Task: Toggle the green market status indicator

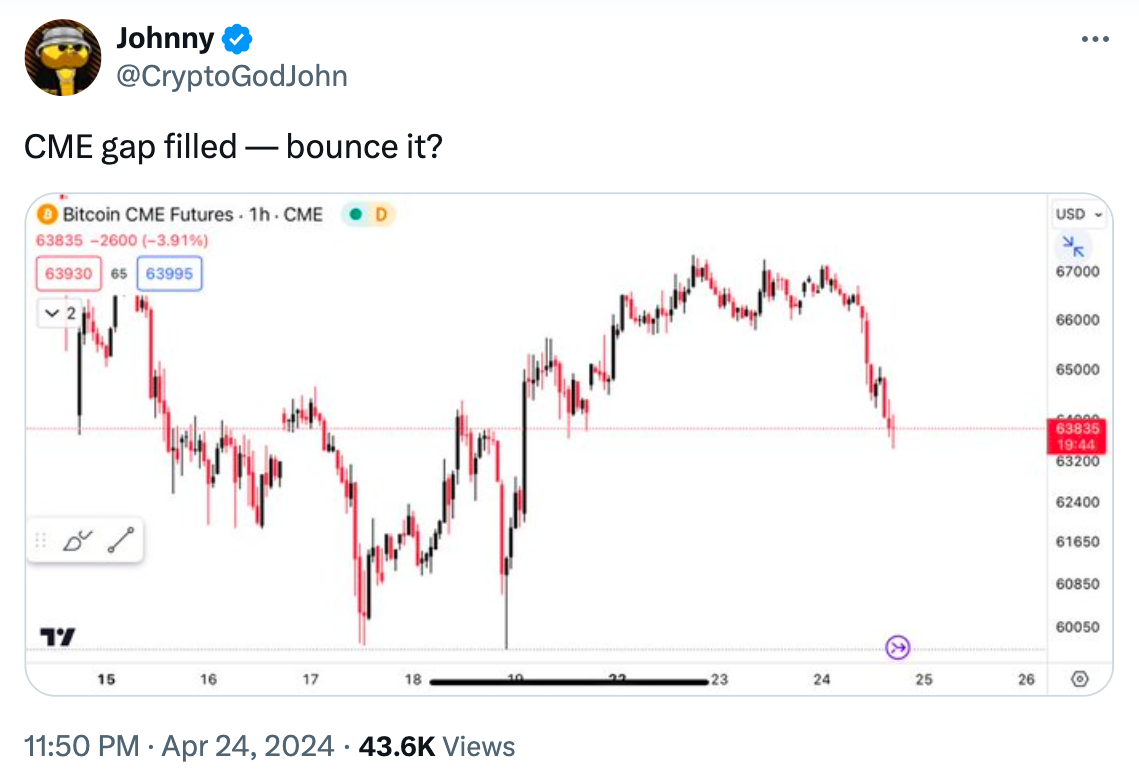Action: pyautogui.click(x=356, y=214)
